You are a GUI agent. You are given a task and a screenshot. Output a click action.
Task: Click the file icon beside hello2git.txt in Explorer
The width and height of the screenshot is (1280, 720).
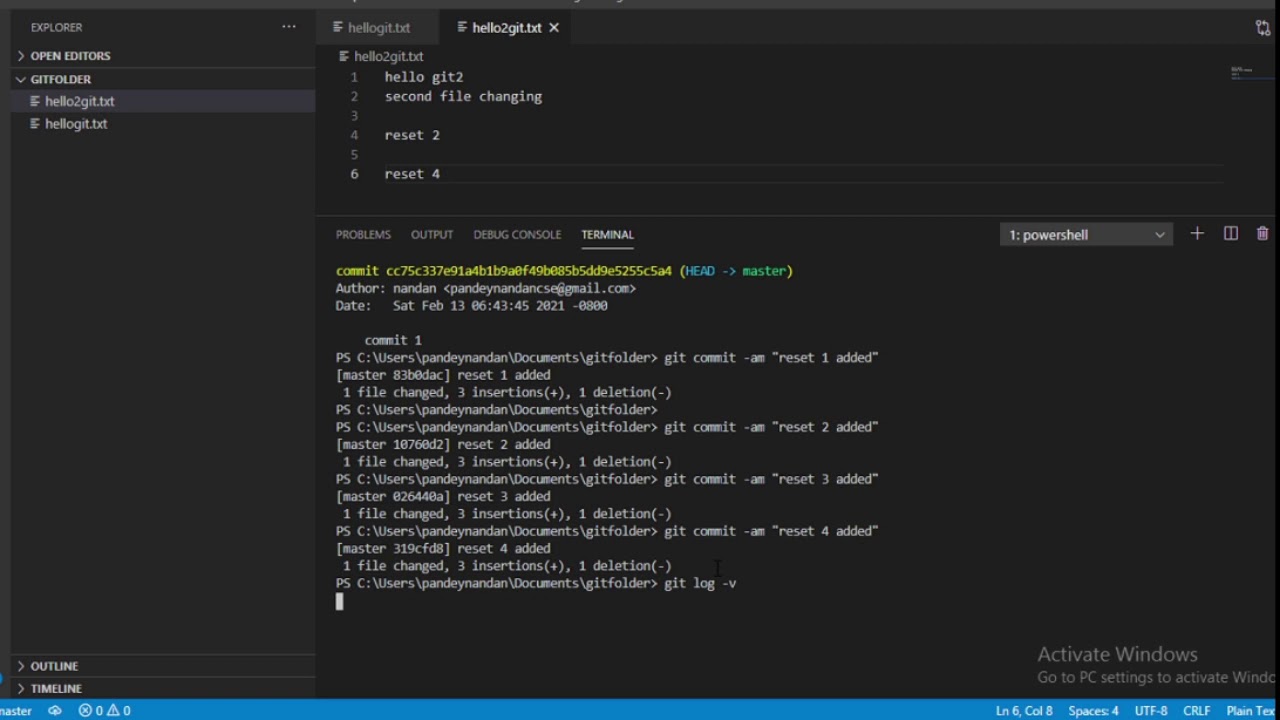tap(35, 101)
